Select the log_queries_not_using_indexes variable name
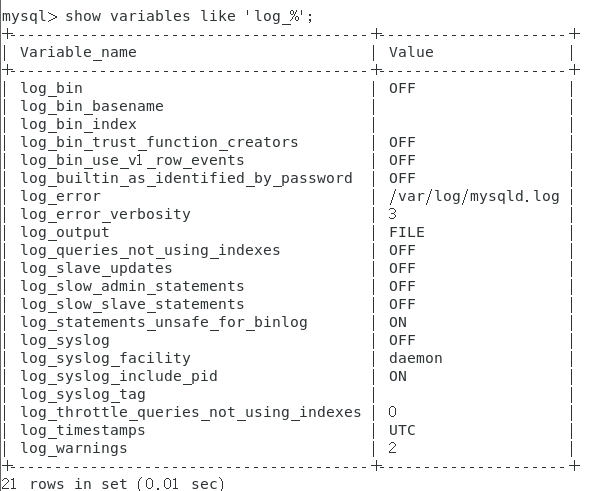Image resolution: width=602 pixels, height=491 pixels. coord(150,250)
